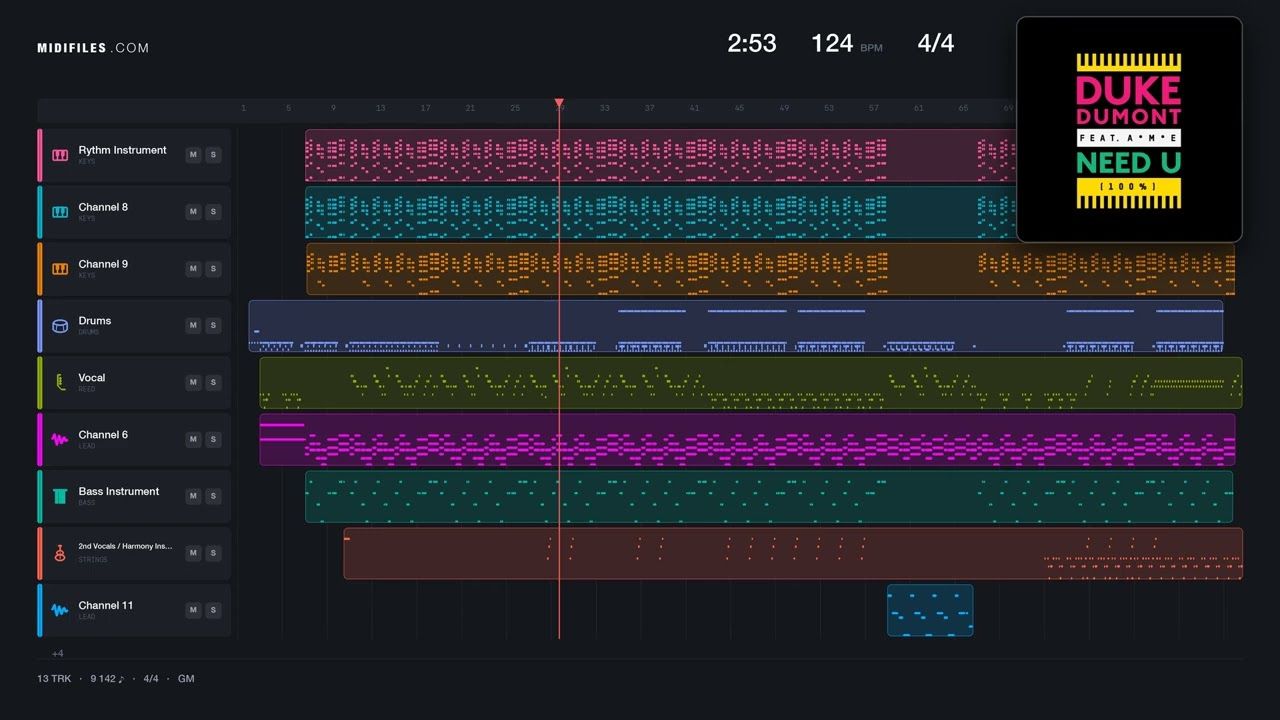
Task: Click the Rythm Instrument keys track icon
Action: (60, 155)
